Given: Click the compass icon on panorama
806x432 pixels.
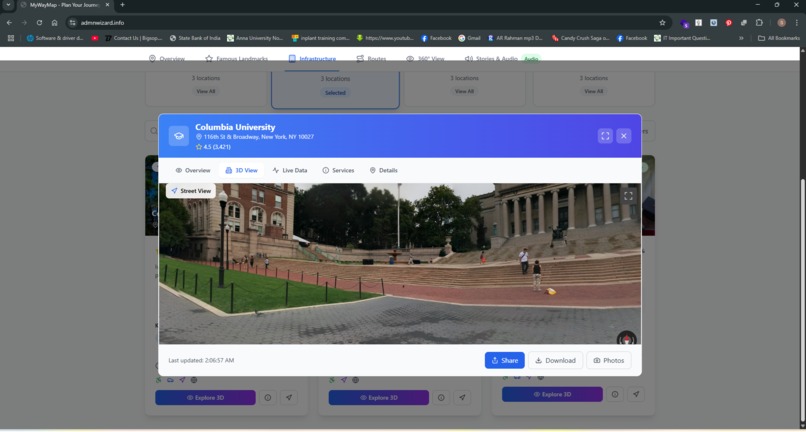Looking at the screenshot, I should (627, 339).
